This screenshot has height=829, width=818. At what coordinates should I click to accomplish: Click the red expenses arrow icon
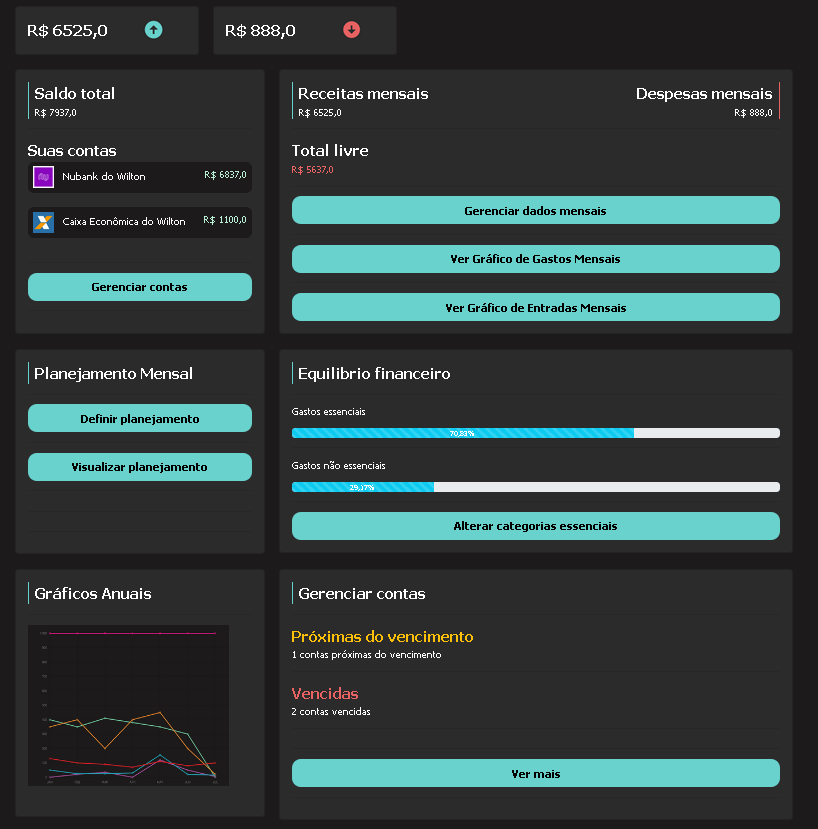pyautogui.click(x=351, y=30)
